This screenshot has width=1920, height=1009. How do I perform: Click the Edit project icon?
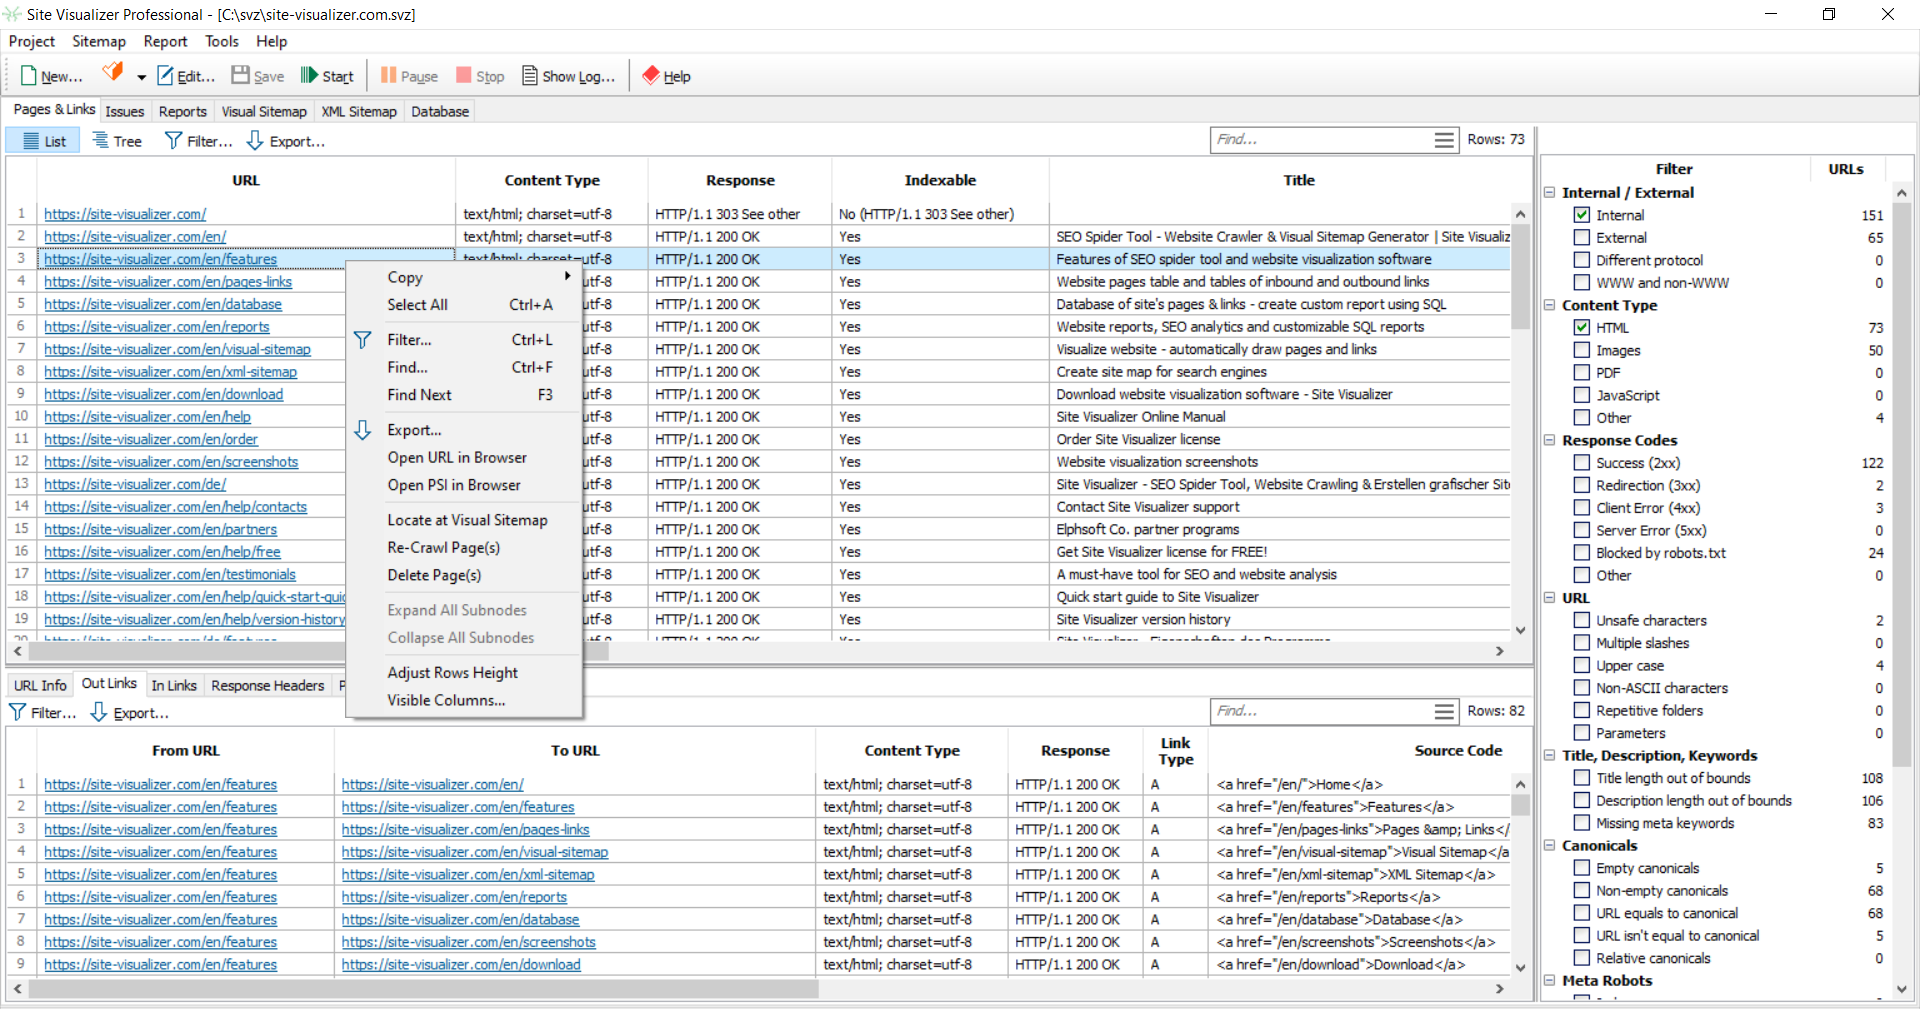[165, 76]
